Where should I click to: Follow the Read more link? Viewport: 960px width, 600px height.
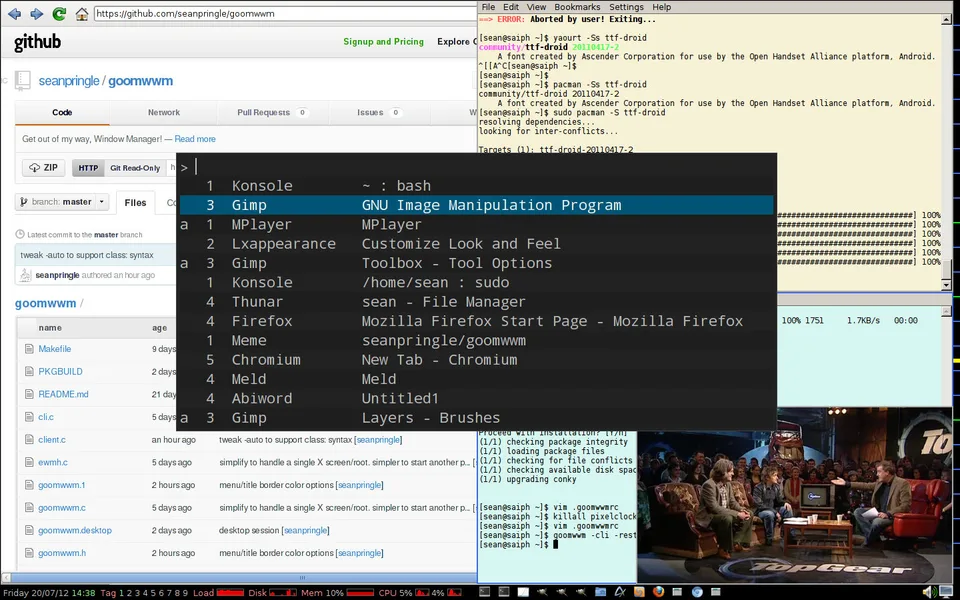195,139
